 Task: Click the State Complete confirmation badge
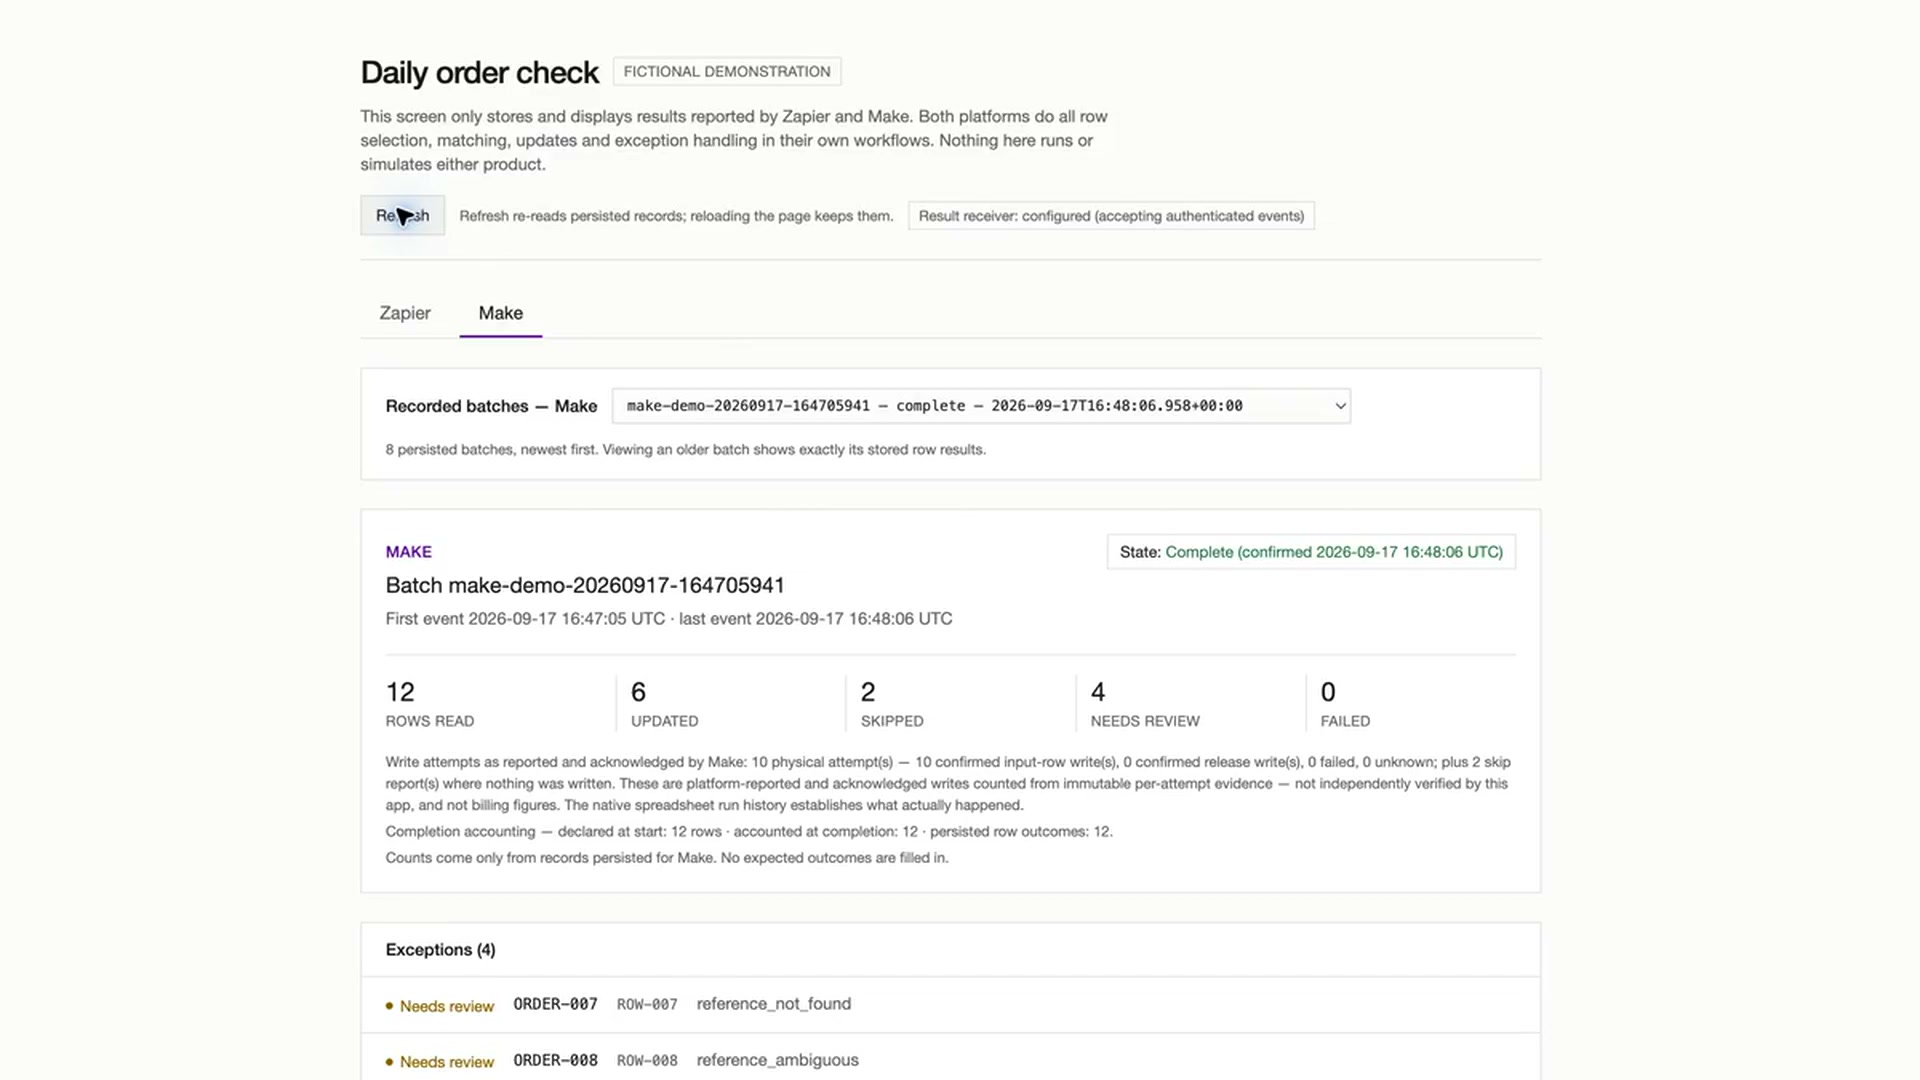[1311, 552]
